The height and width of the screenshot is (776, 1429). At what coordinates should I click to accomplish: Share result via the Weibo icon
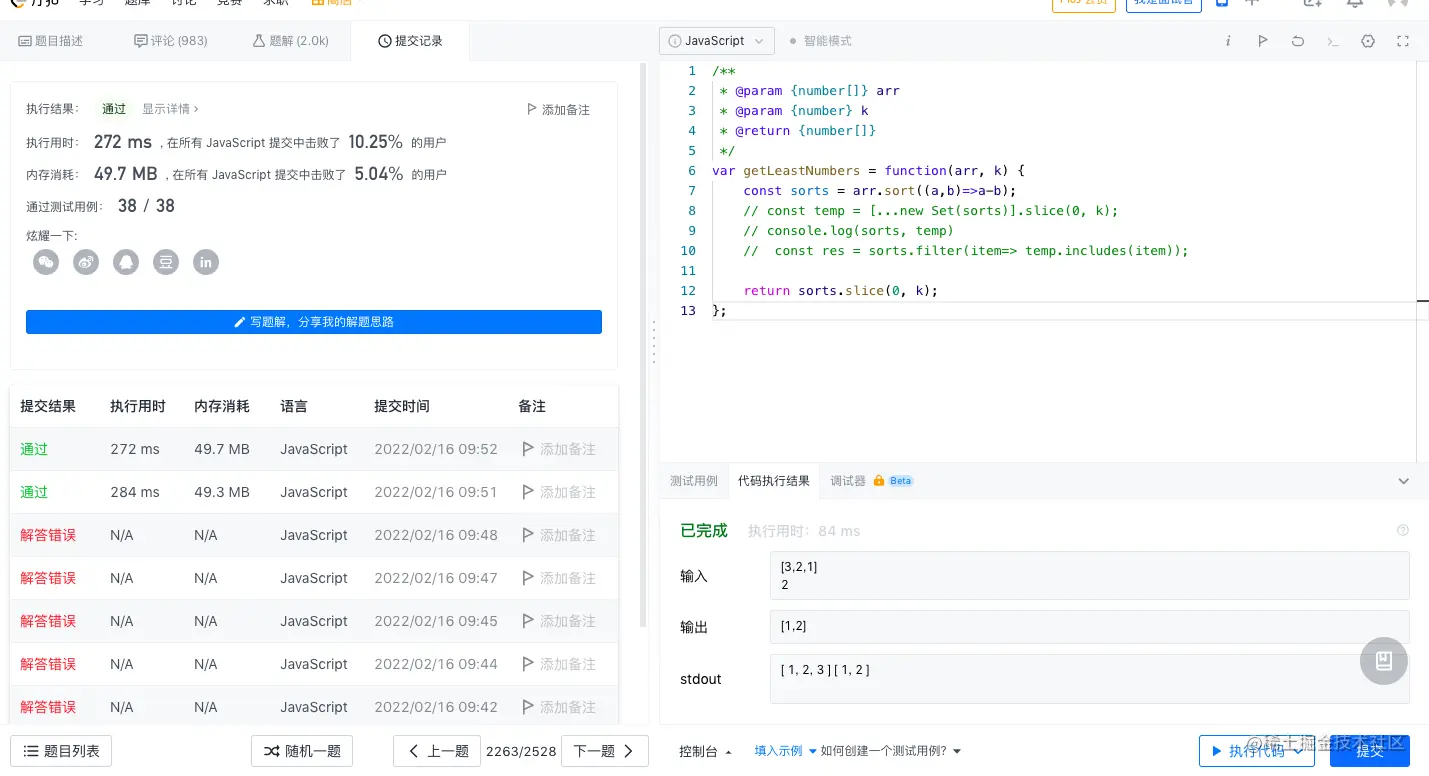[86, 262]
